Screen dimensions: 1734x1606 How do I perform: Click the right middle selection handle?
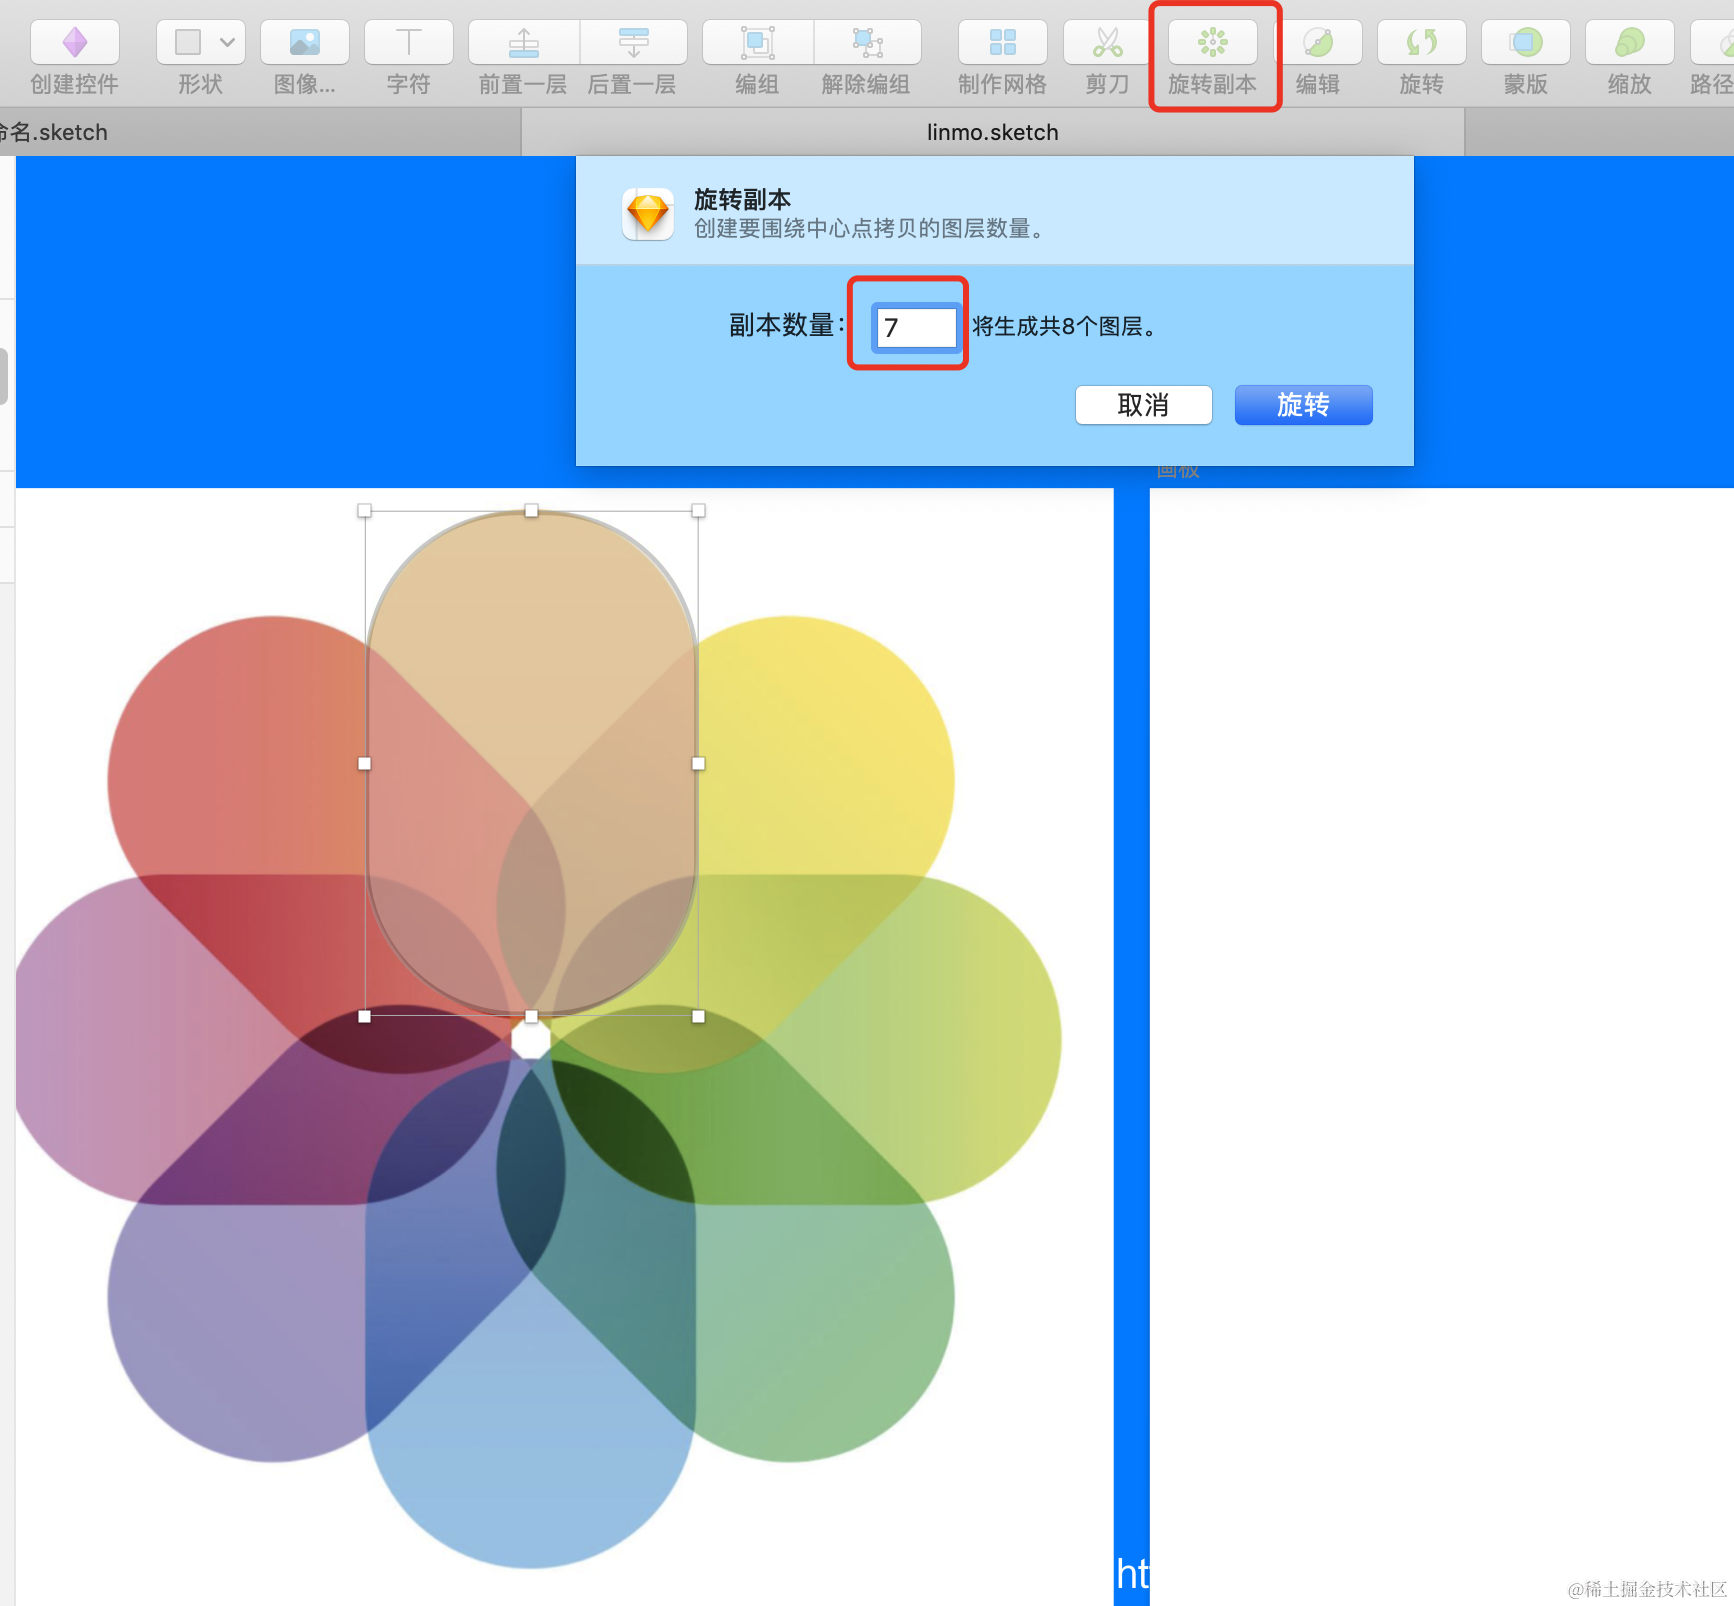[698, 763]
